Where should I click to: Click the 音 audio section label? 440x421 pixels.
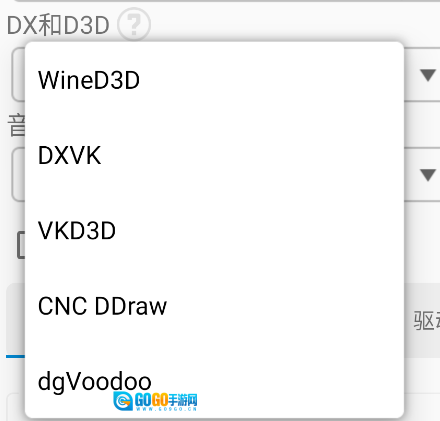point(16,125)
